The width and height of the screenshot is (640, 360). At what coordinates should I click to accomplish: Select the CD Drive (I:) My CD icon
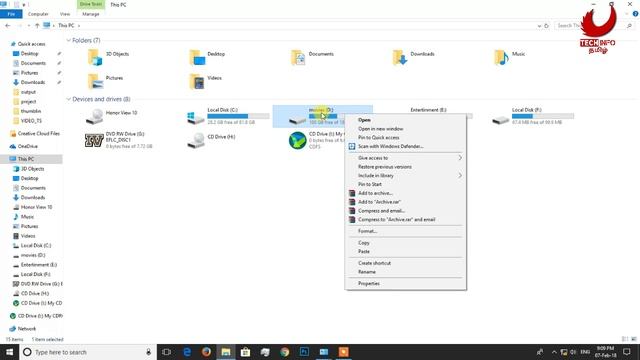tap(298, 140)
